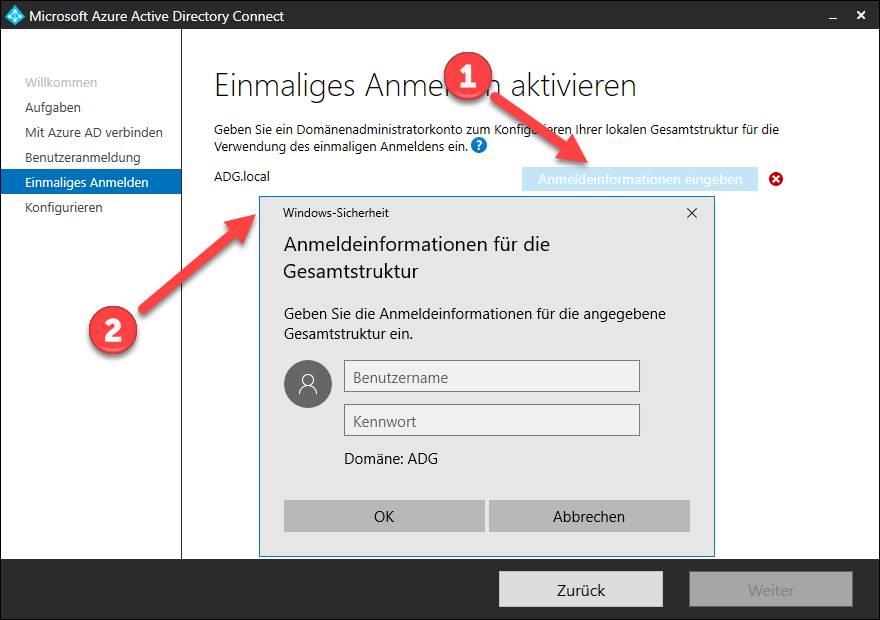Viewport: 880px width, 620px height.
Task: Minimize the Azure AD Connect window
Action: tap(833, 17)
